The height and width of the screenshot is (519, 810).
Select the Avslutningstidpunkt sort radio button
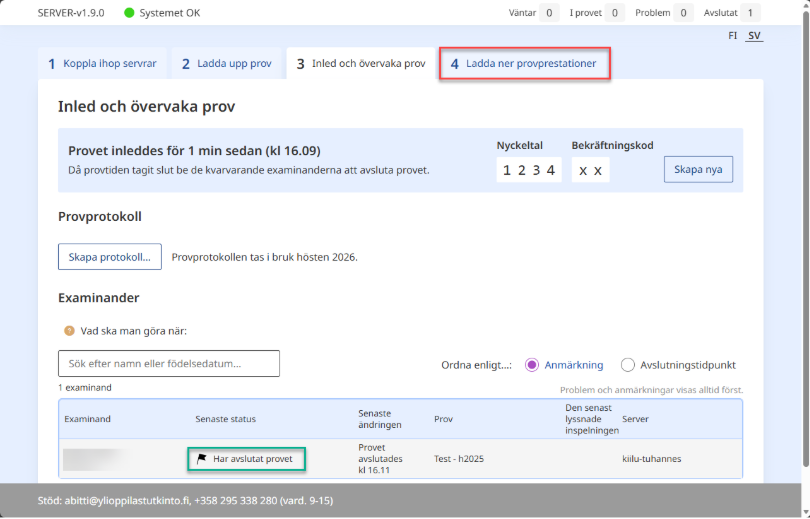(628, 365)
